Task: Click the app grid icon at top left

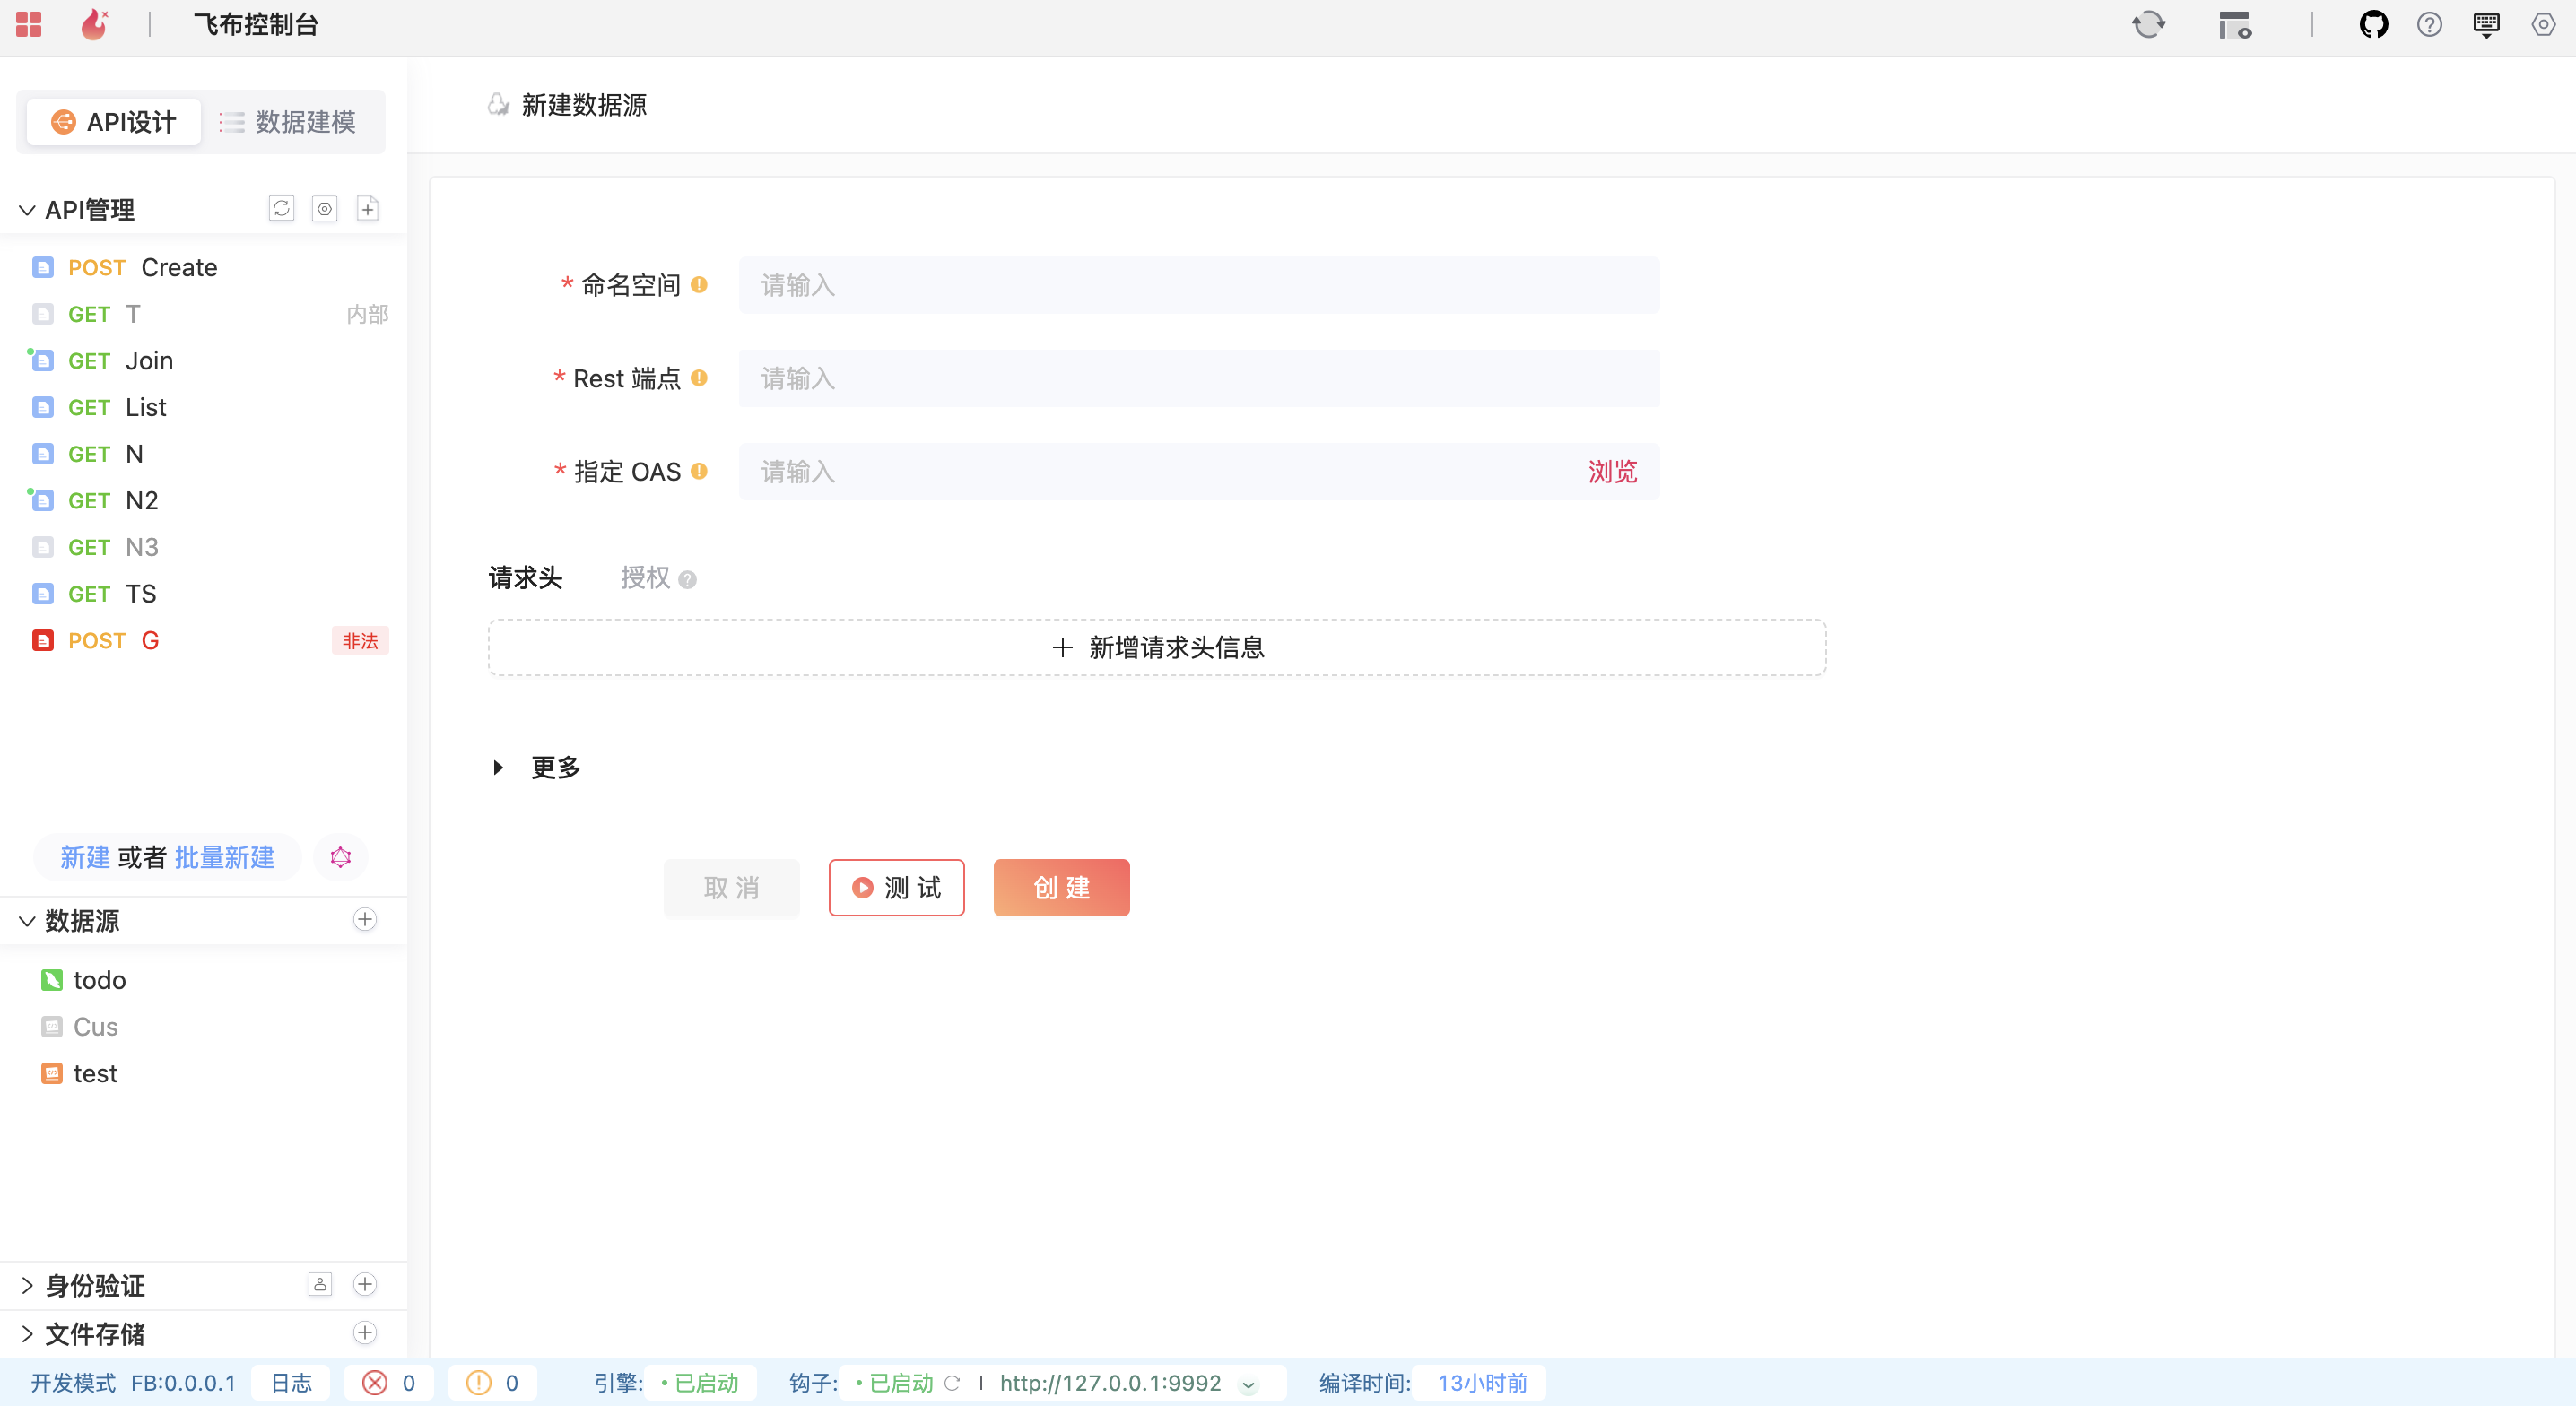Action: tap(29, 24)
